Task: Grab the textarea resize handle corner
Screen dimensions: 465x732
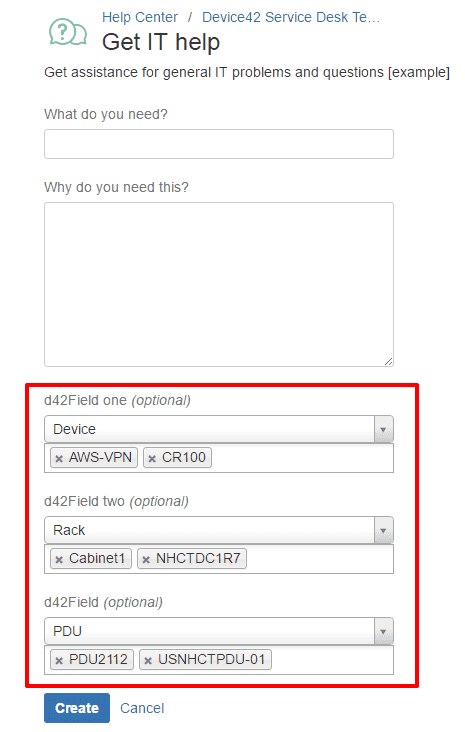Action: (388, 361)
